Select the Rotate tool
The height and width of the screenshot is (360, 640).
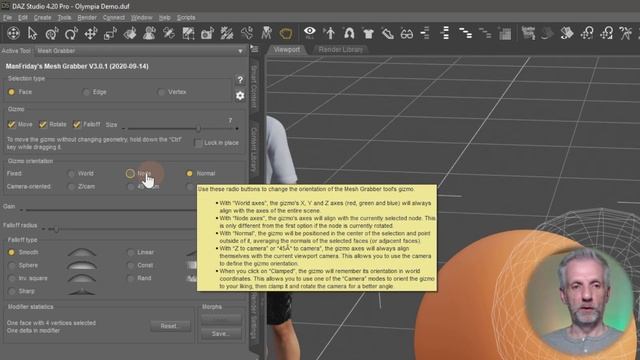[71, 33]
